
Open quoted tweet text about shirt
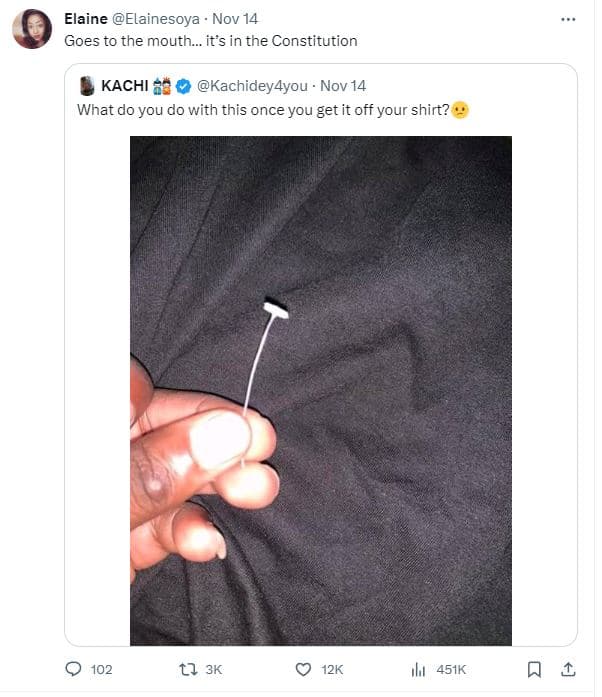[x=273, y=110]
